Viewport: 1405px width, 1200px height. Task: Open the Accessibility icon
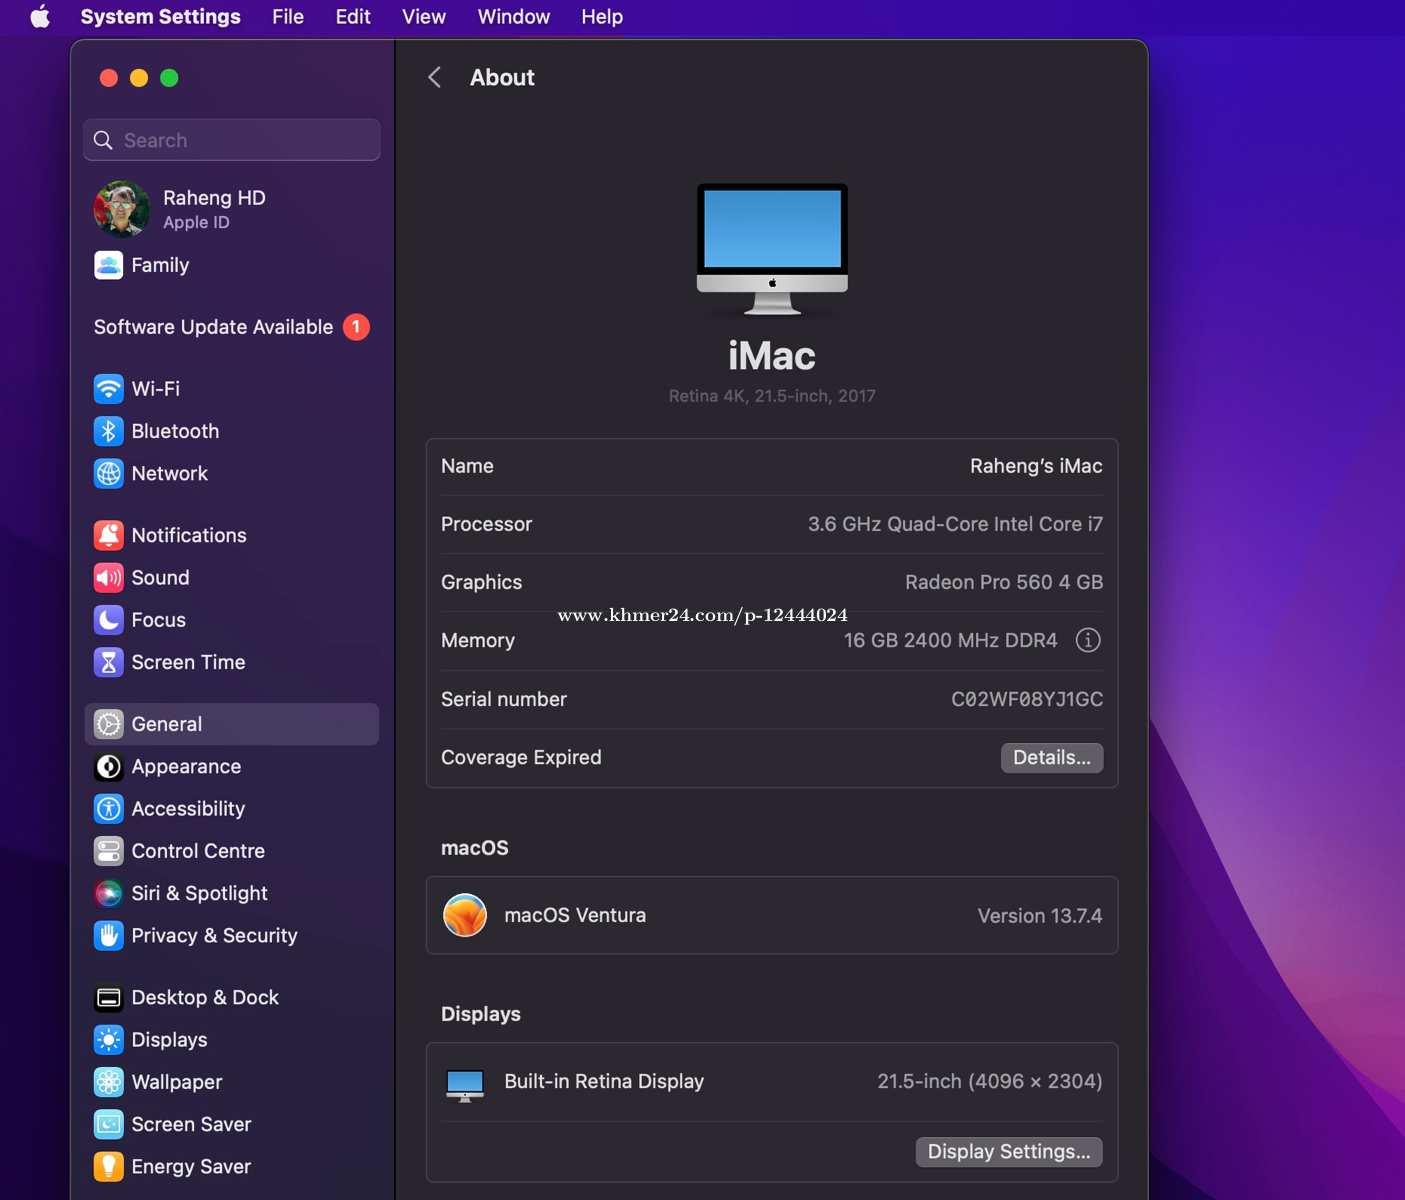(x=108, y=809)
